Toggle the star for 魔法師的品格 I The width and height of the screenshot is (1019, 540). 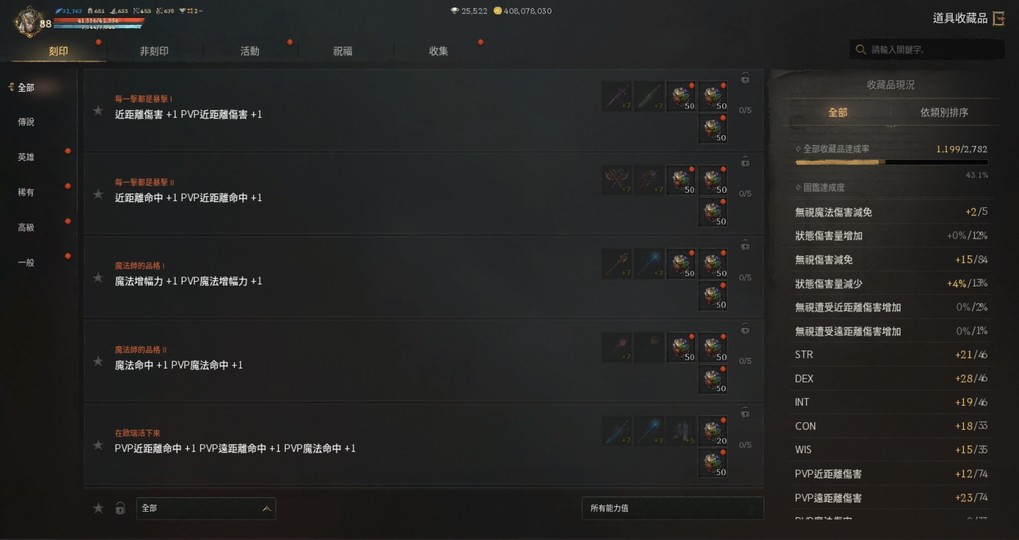click(98, 277)
